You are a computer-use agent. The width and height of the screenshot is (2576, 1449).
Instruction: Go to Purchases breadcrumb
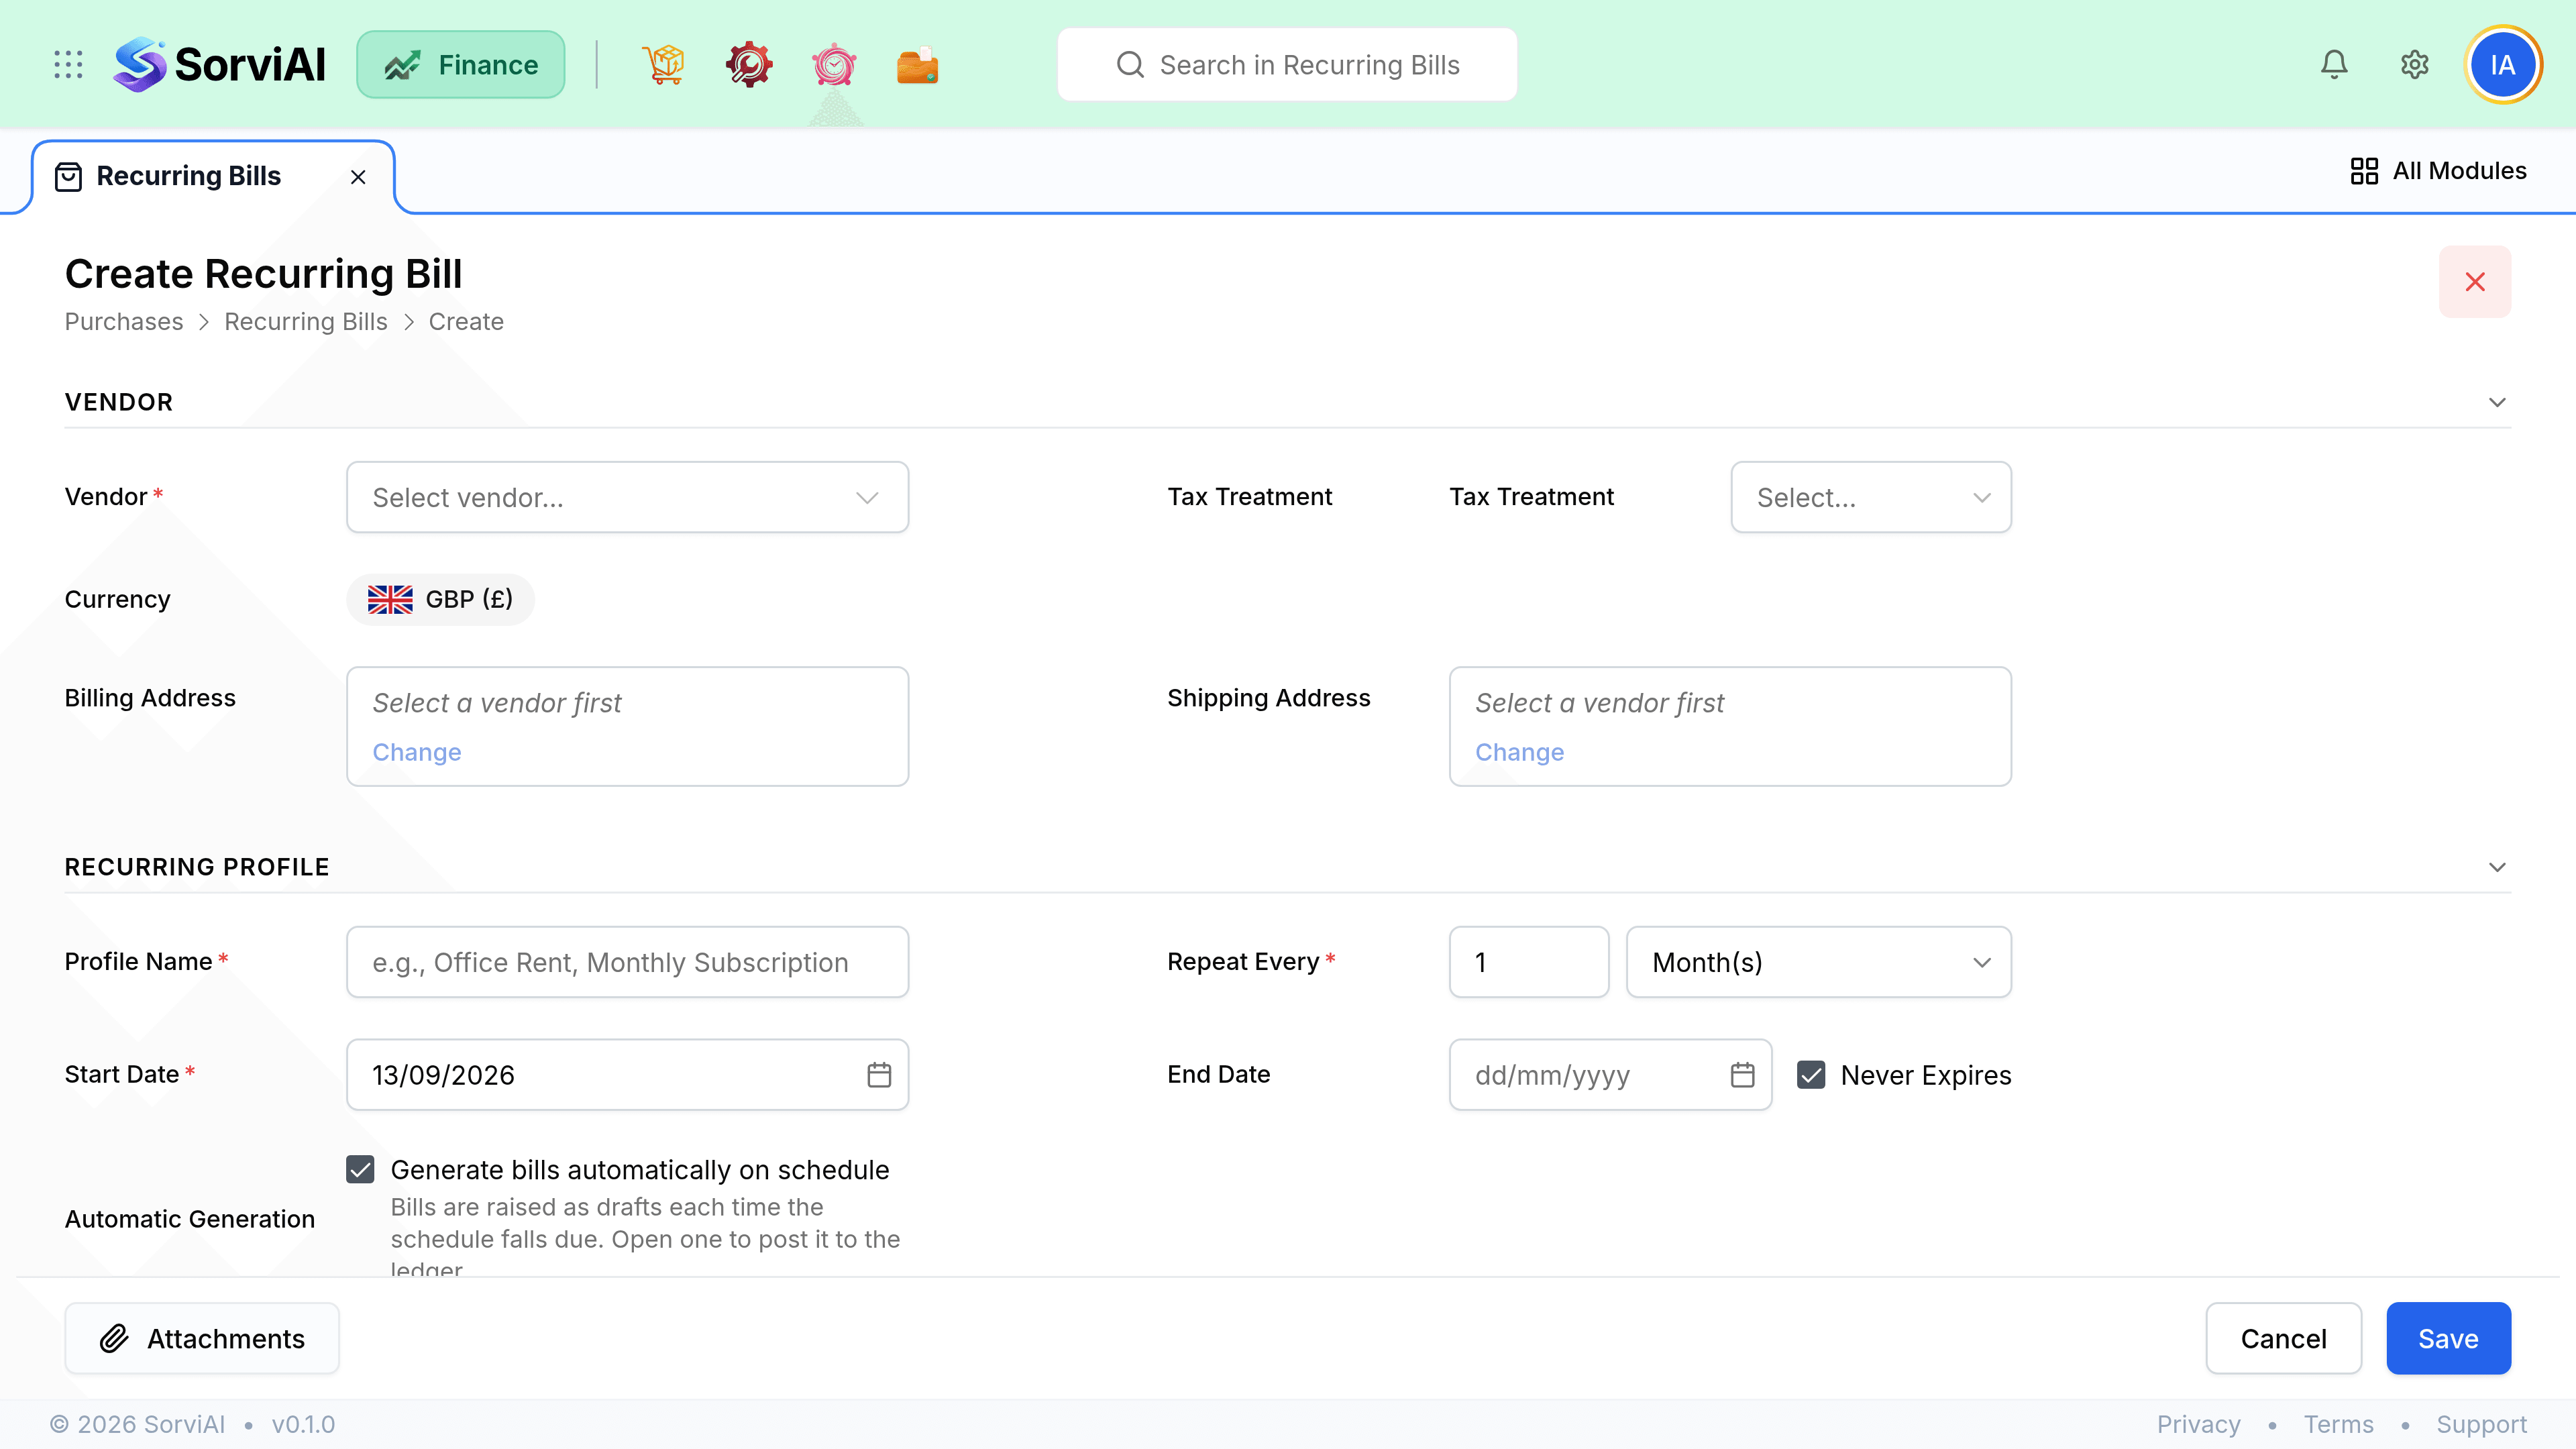pyautogui.click(x=124, y=322)
